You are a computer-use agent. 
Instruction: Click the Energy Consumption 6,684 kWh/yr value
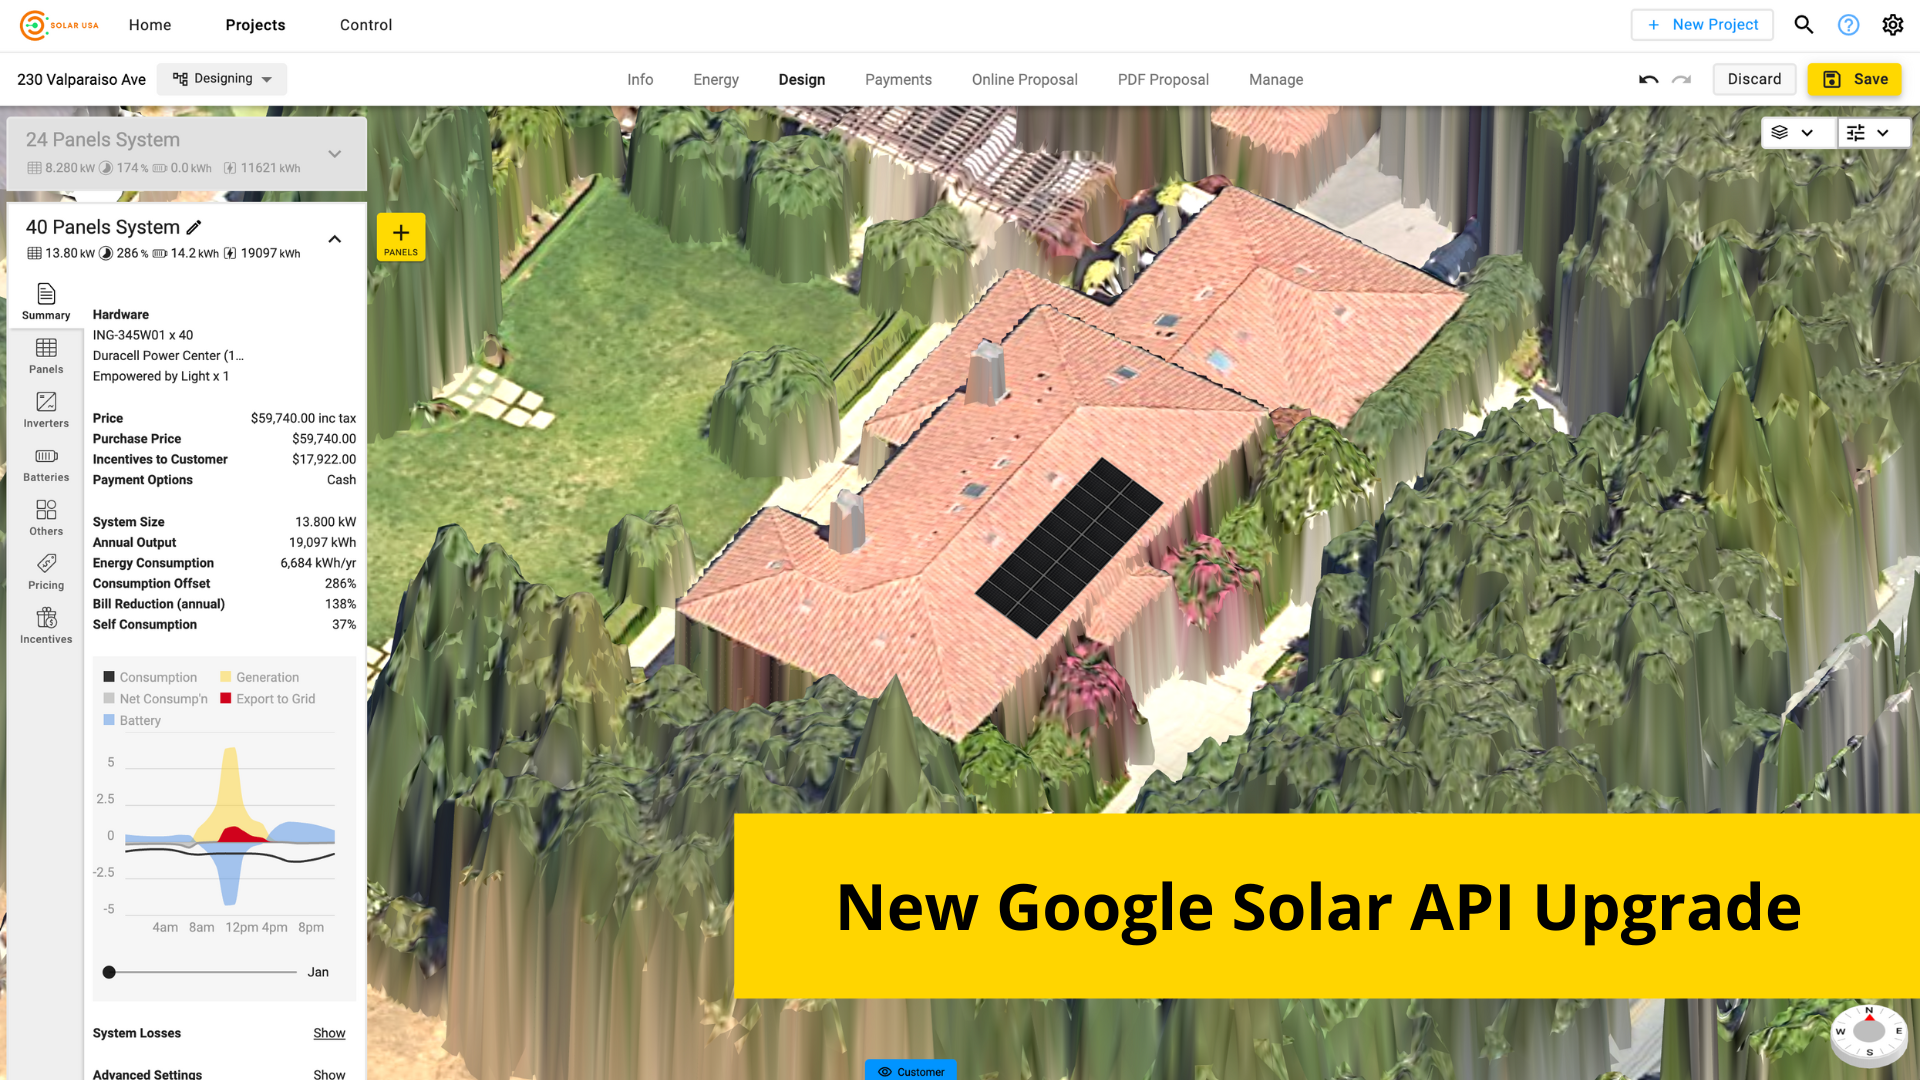[318, 563]
